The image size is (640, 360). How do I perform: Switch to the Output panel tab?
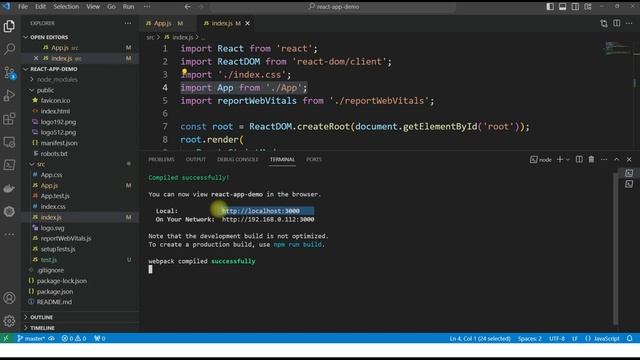tap(196, 160)
